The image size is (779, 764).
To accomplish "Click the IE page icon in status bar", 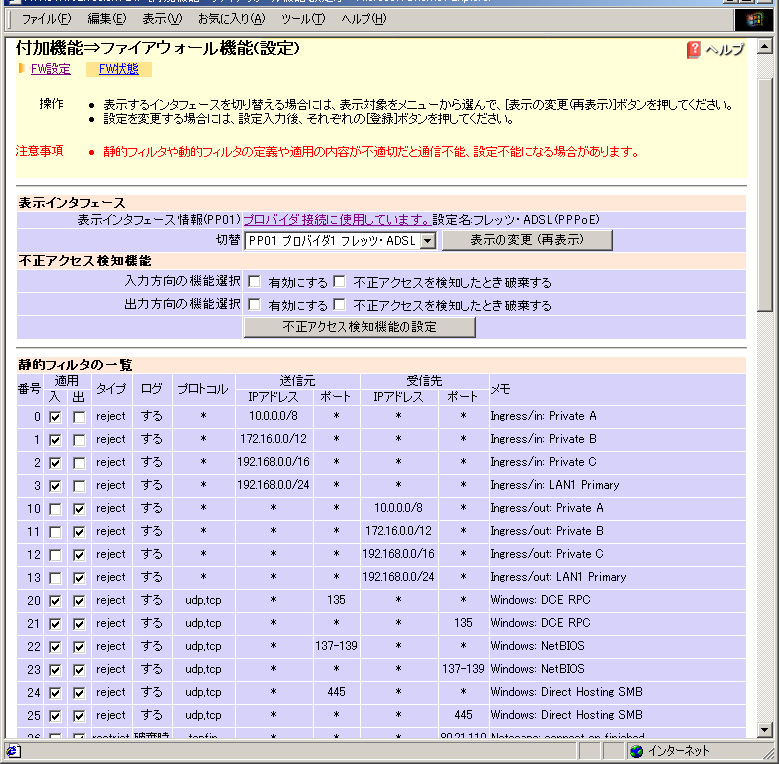I will click(13, 751).
